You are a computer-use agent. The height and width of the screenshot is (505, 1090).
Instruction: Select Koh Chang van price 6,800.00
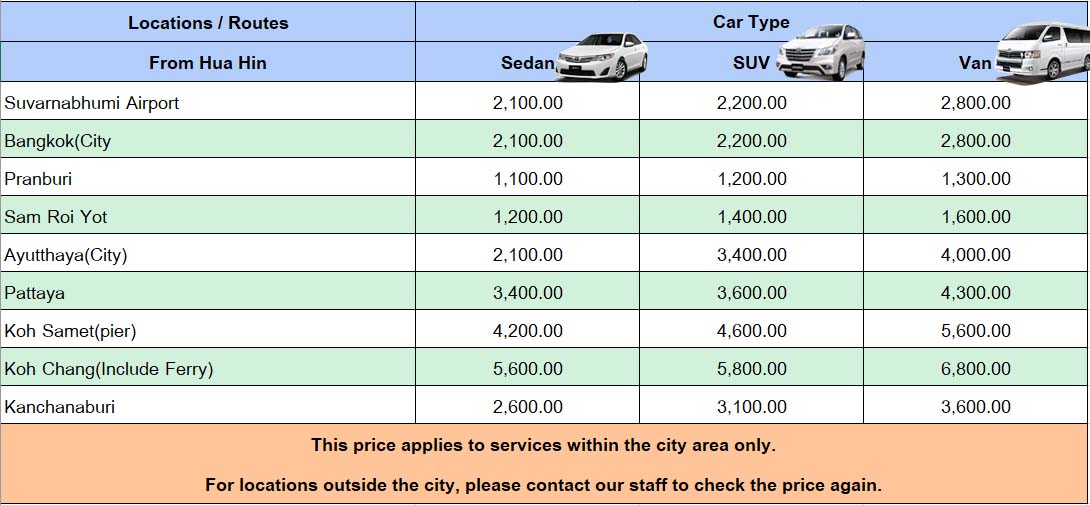pos(976,369)
